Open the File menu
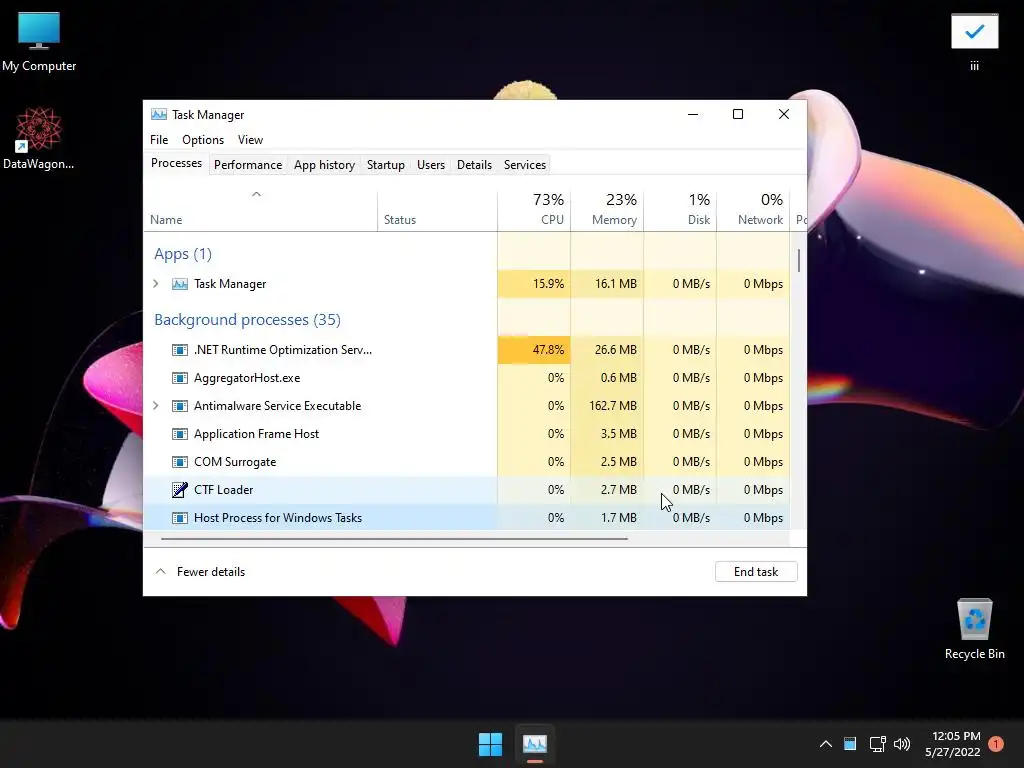 [x=159, y=140]
